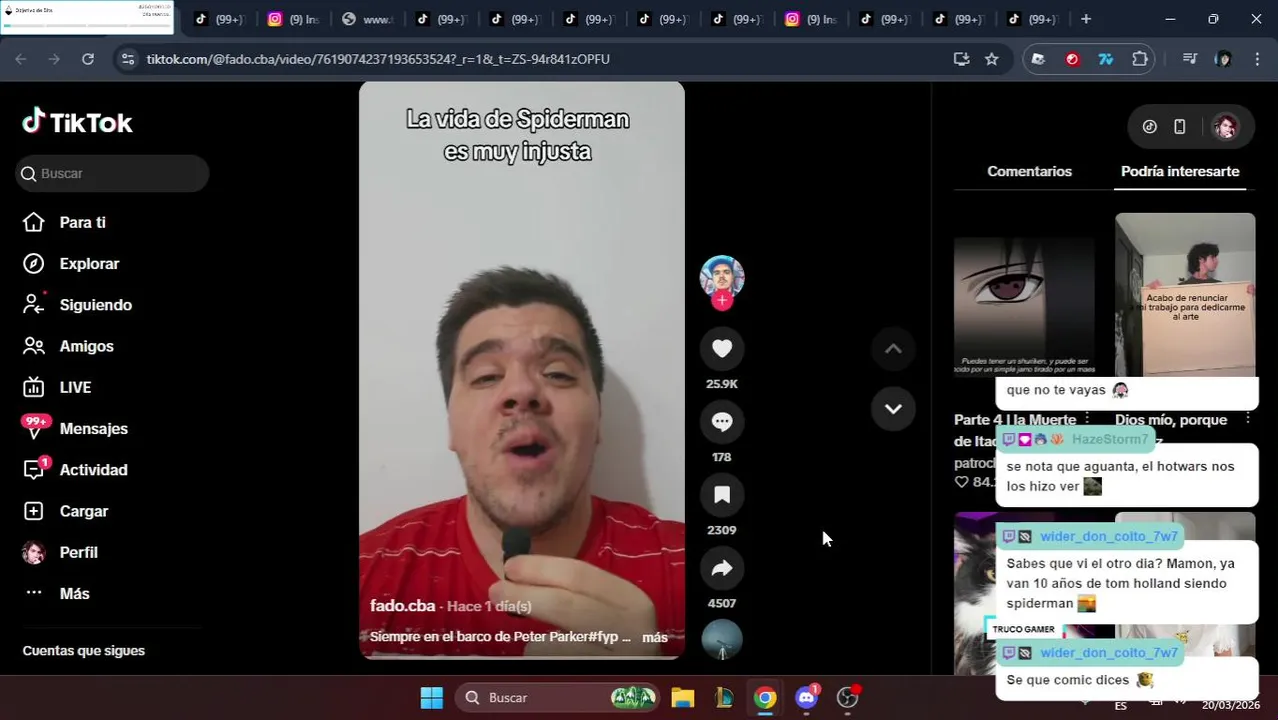Screen dimensions: 1278x720
Task: Click the browser address bar URL
Action: [x=378, y=59]
